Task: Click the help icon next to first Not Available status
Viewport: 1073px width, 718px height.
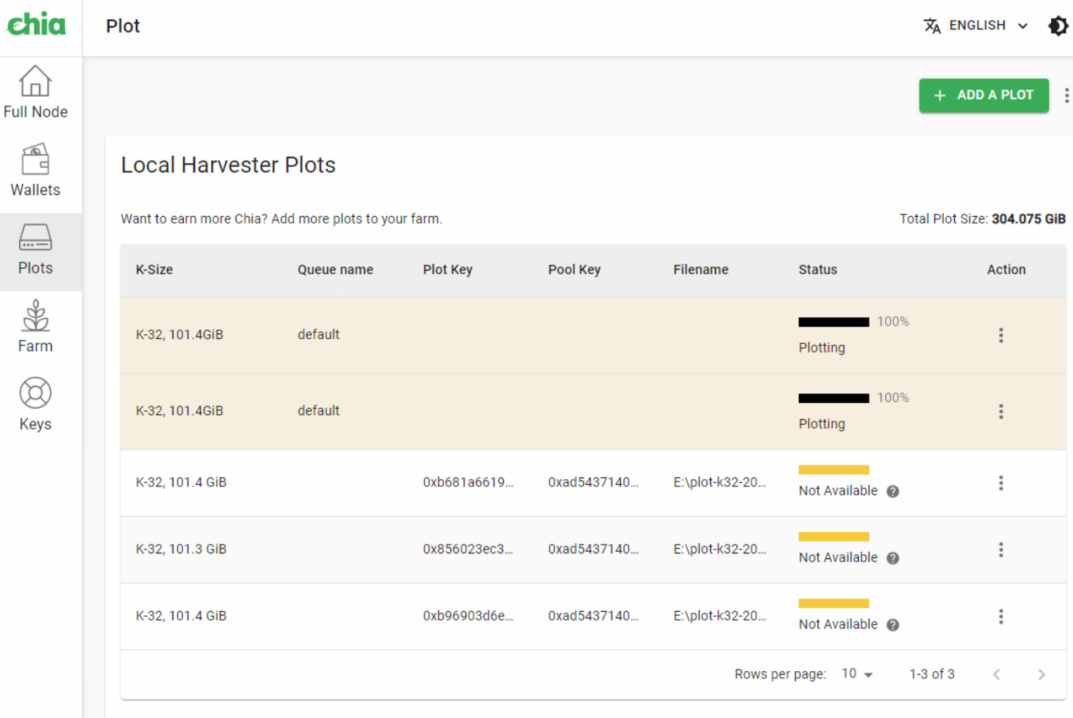Action: pos(892,491)
